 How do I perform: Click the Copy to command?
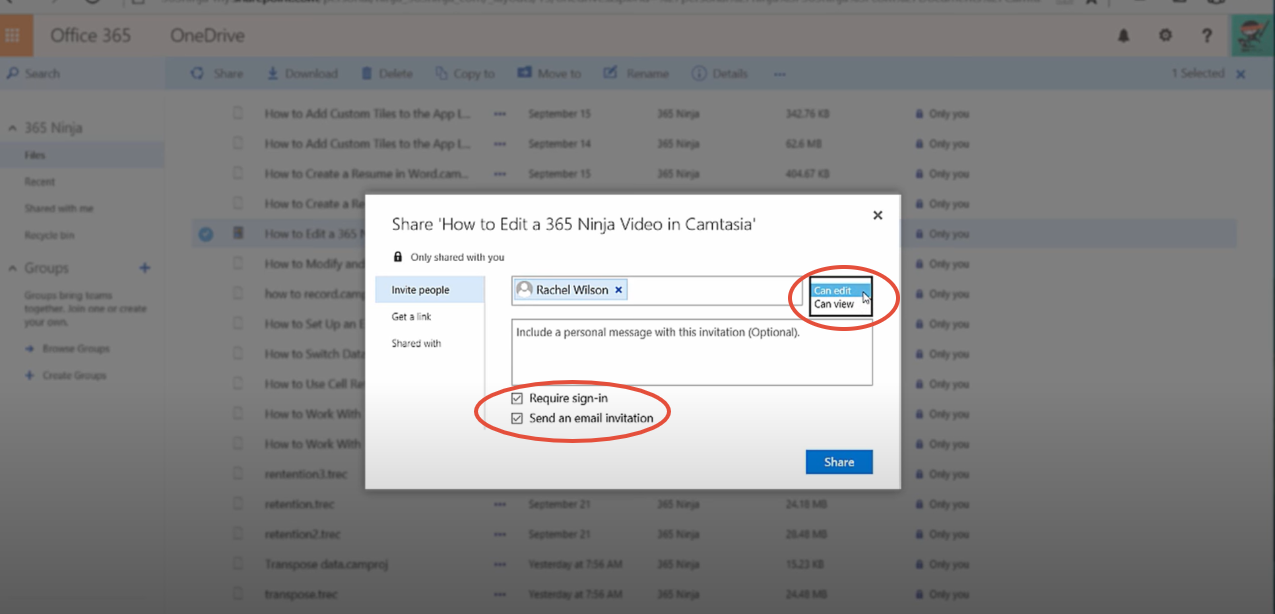465,74
